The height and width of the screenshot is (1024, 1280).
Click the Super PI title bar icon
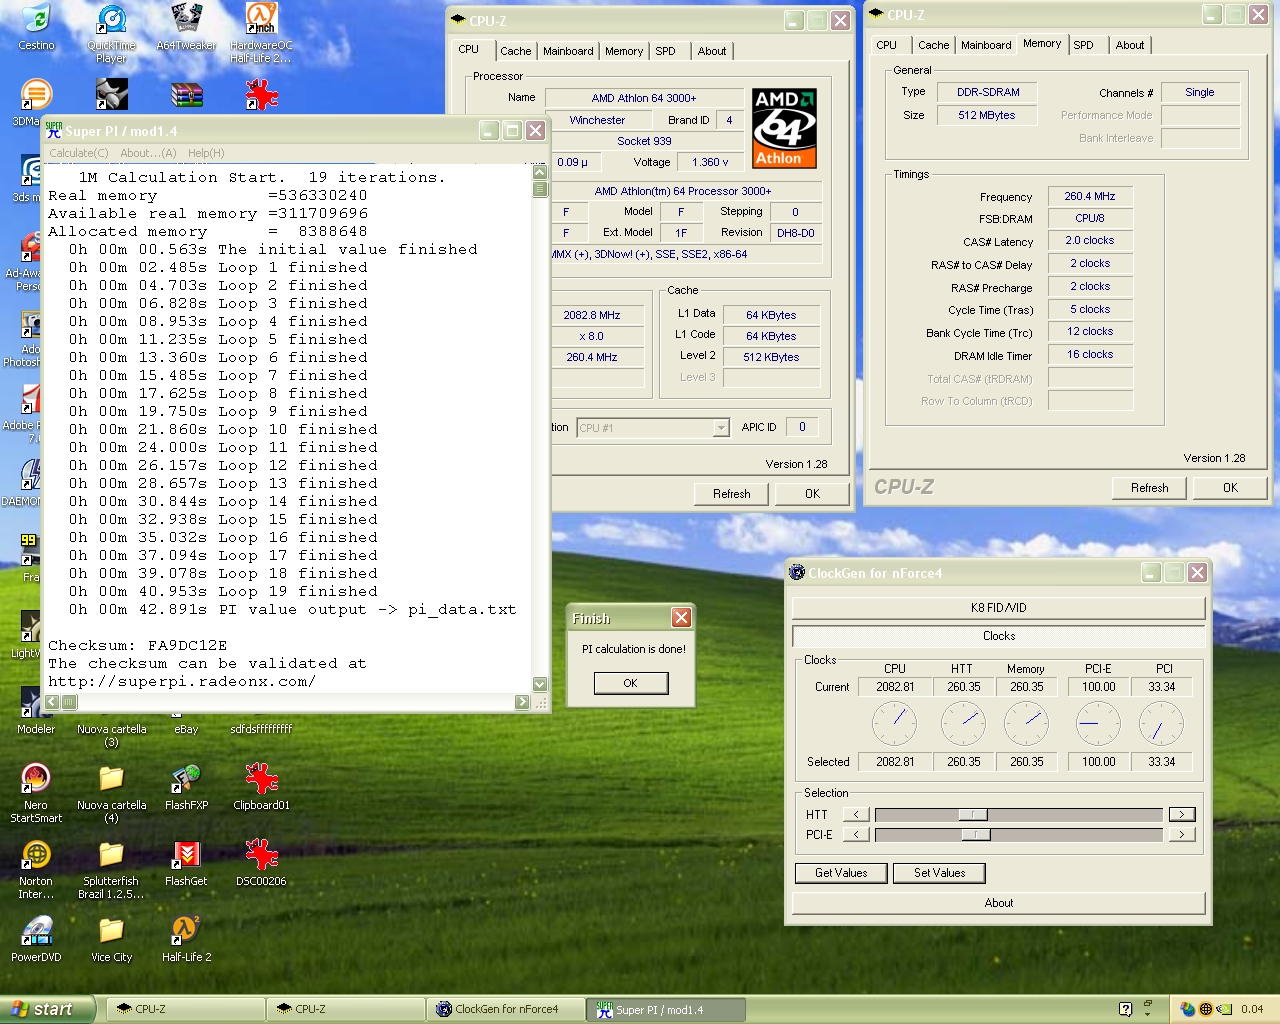click(x=54, y=130)
